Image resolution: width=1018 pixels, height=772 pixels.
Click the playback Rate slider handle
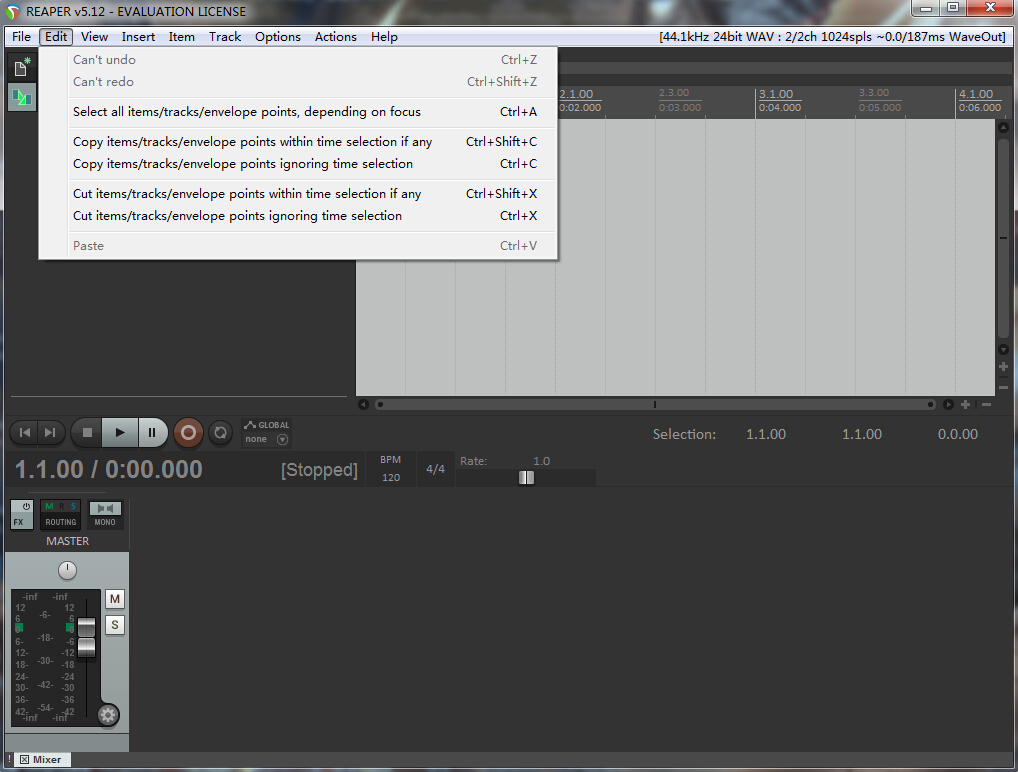526,477
